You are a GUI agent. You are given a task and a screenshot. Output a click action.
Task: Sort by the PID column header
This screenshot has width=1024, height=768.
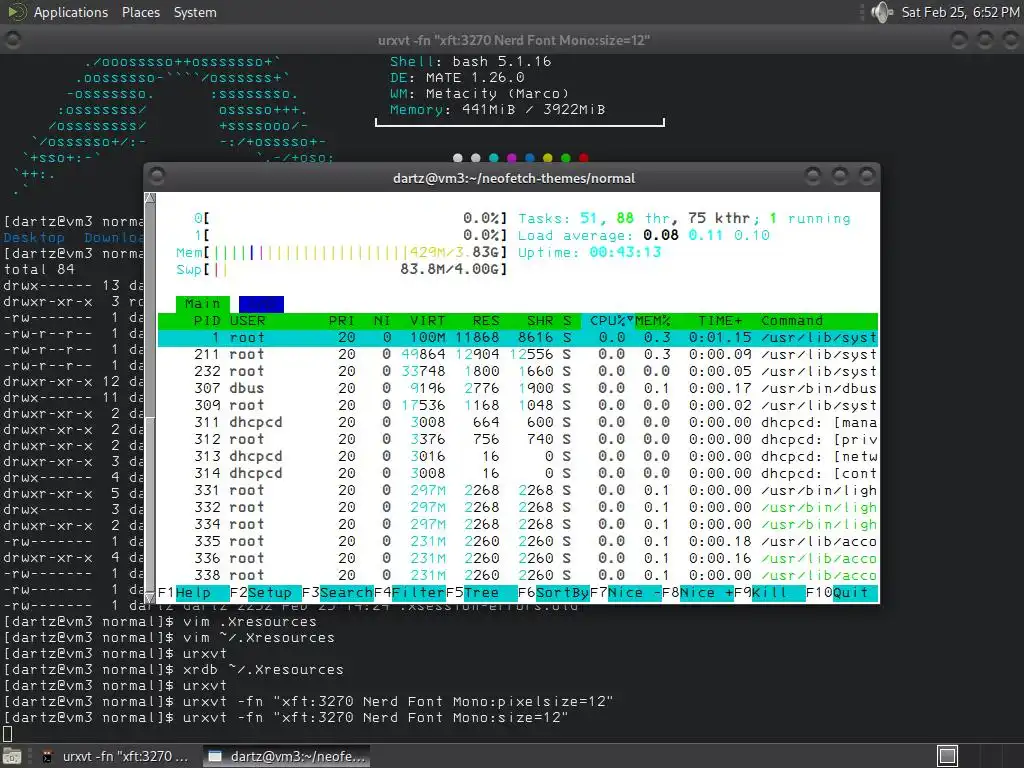207,321
